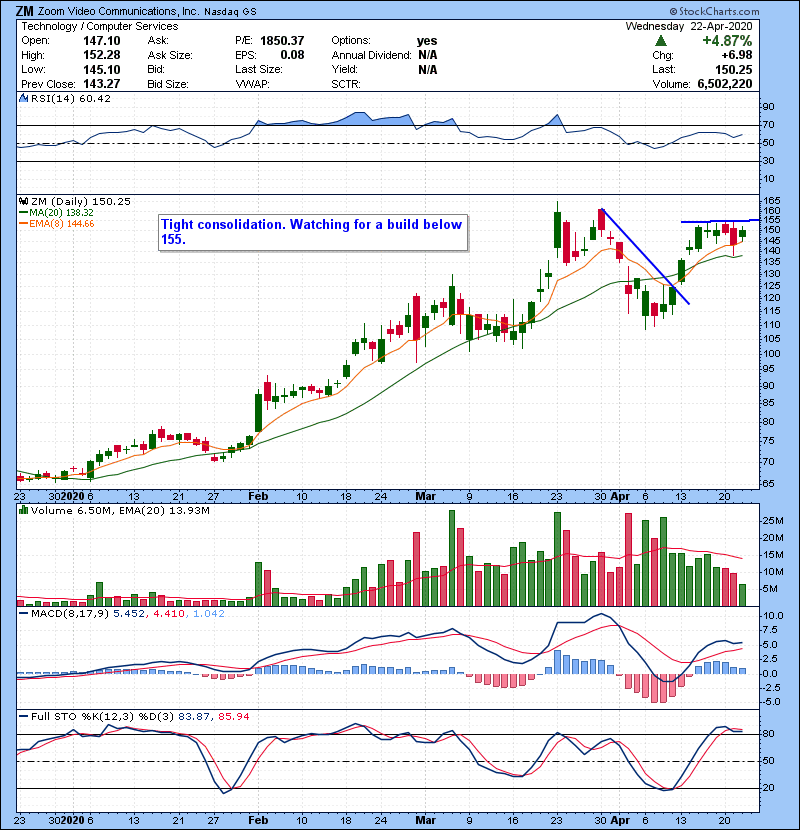Click the 165 price axis label
800x830 pixels.
(770, 201)
